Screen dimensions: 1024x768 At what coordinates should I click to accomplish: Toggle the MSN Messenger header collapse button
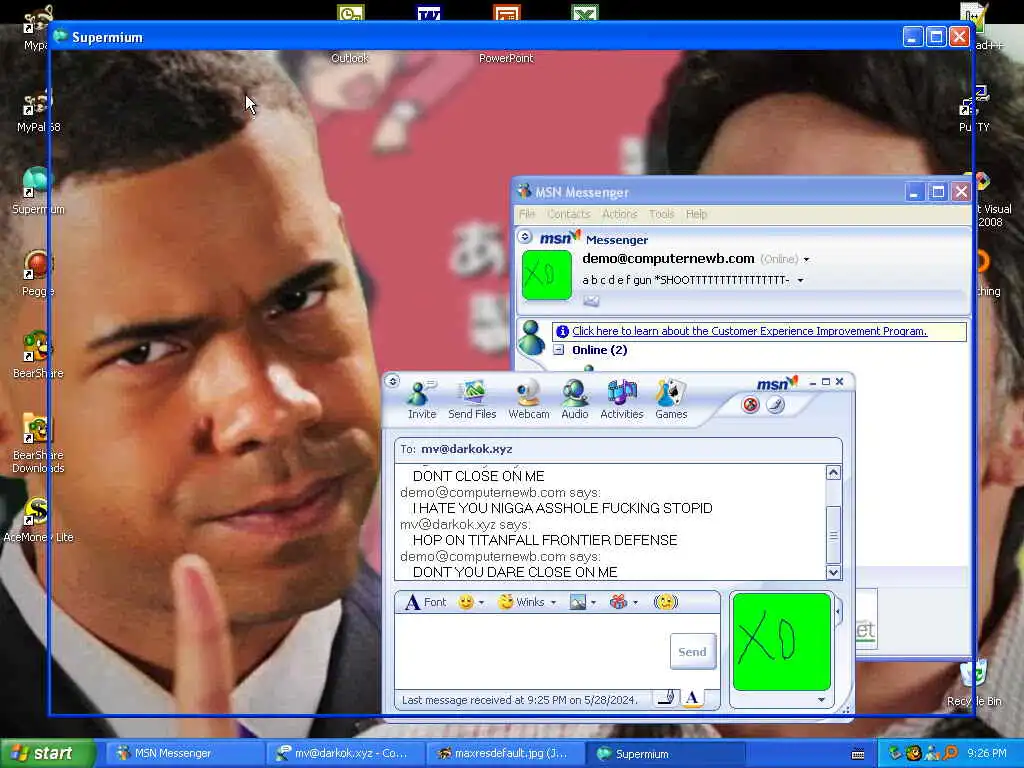(x=525, y=236)
